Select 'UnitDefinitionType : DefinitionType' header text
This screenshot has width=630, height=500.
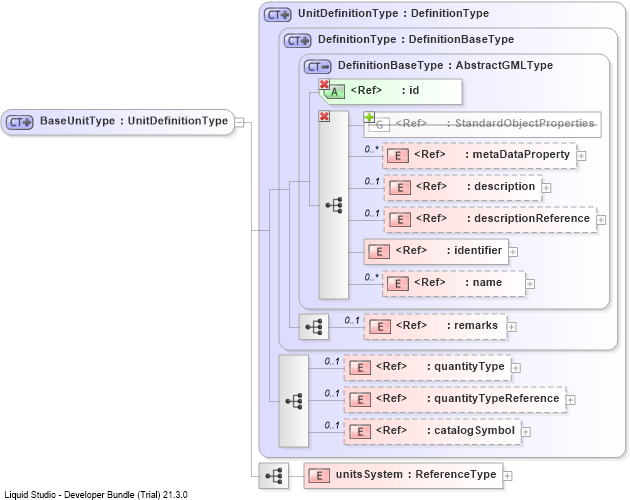[394, 13]
